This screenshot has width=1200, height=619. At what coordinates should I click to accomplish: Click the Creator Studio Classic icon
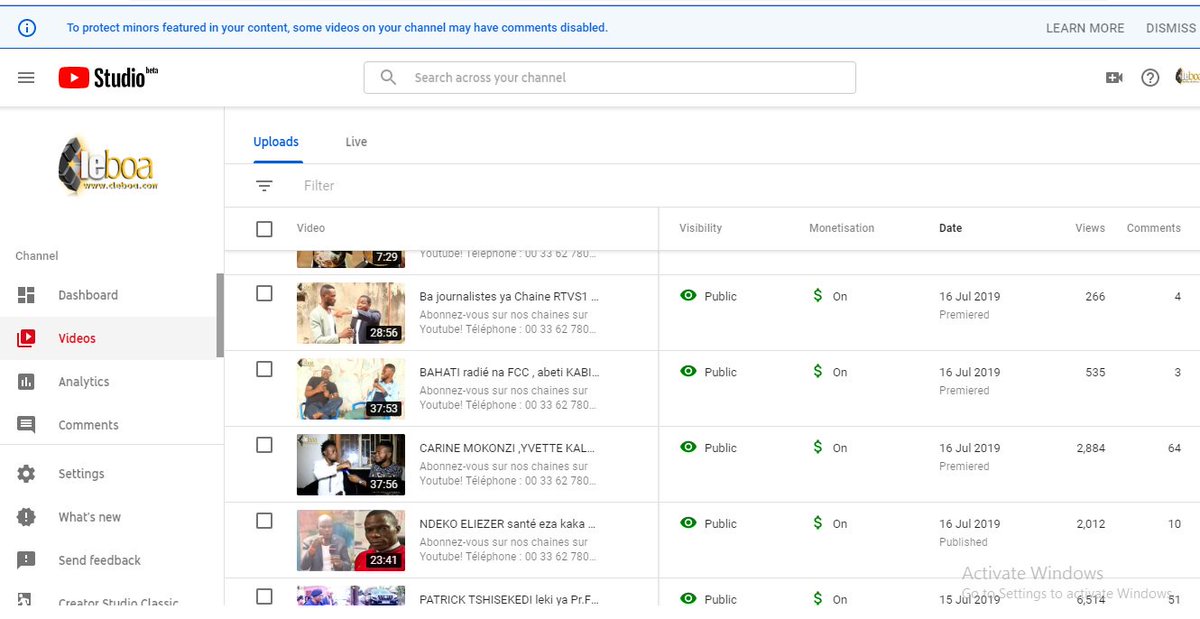click(x=26, y=600)
